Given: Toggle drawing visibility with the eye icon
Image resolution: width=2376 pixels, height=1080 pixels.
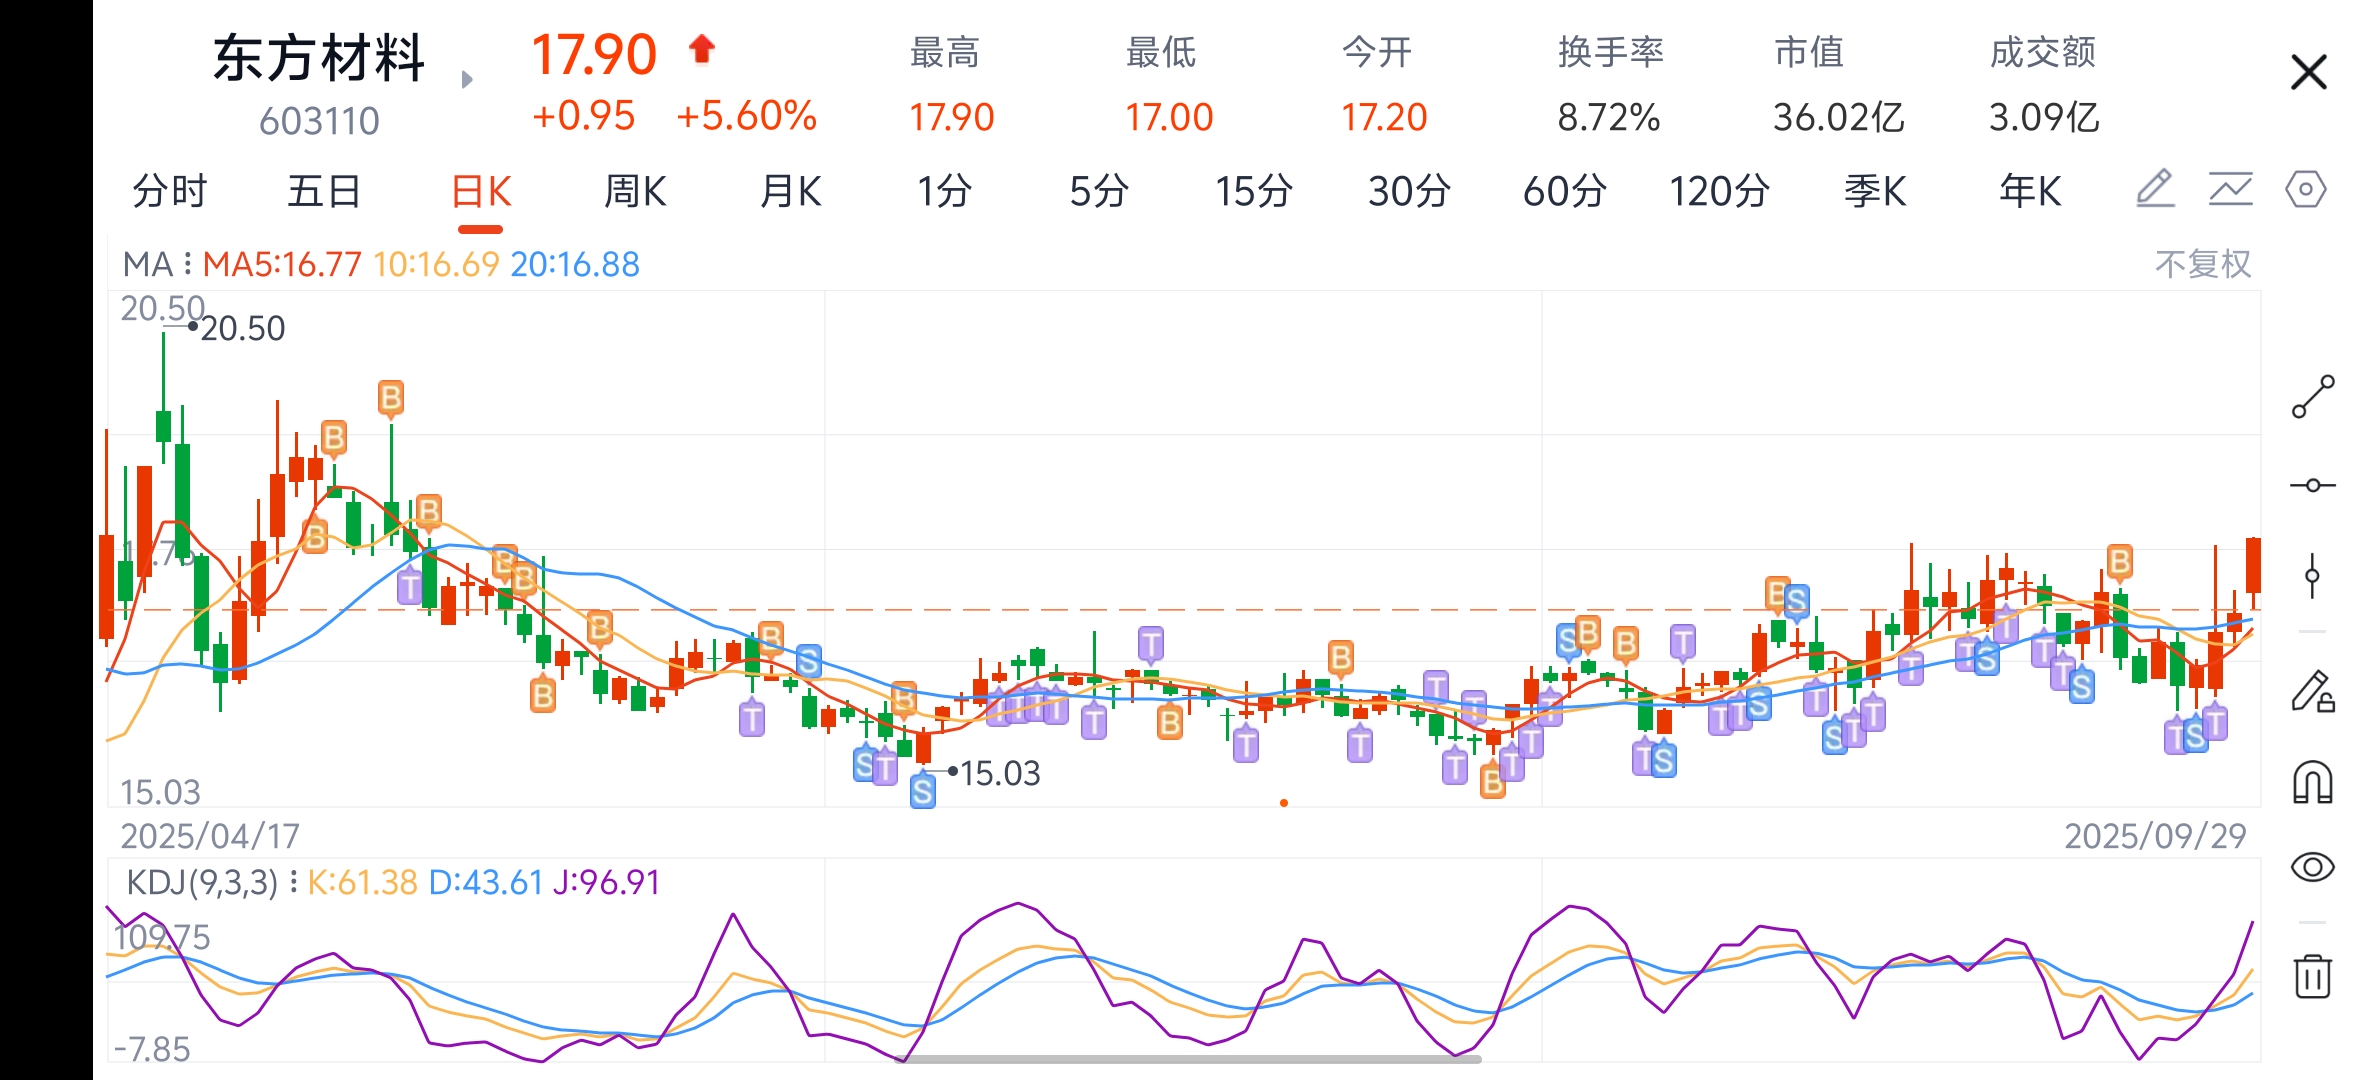Looking at the screenshot, I should tap(2312, 866).
